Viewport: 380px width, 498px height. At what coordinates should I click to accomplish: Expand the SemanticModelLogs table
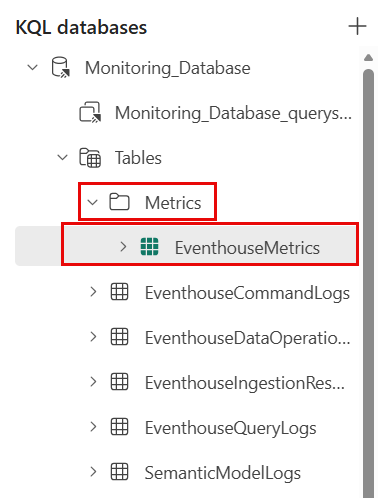[x=93, y=472]
